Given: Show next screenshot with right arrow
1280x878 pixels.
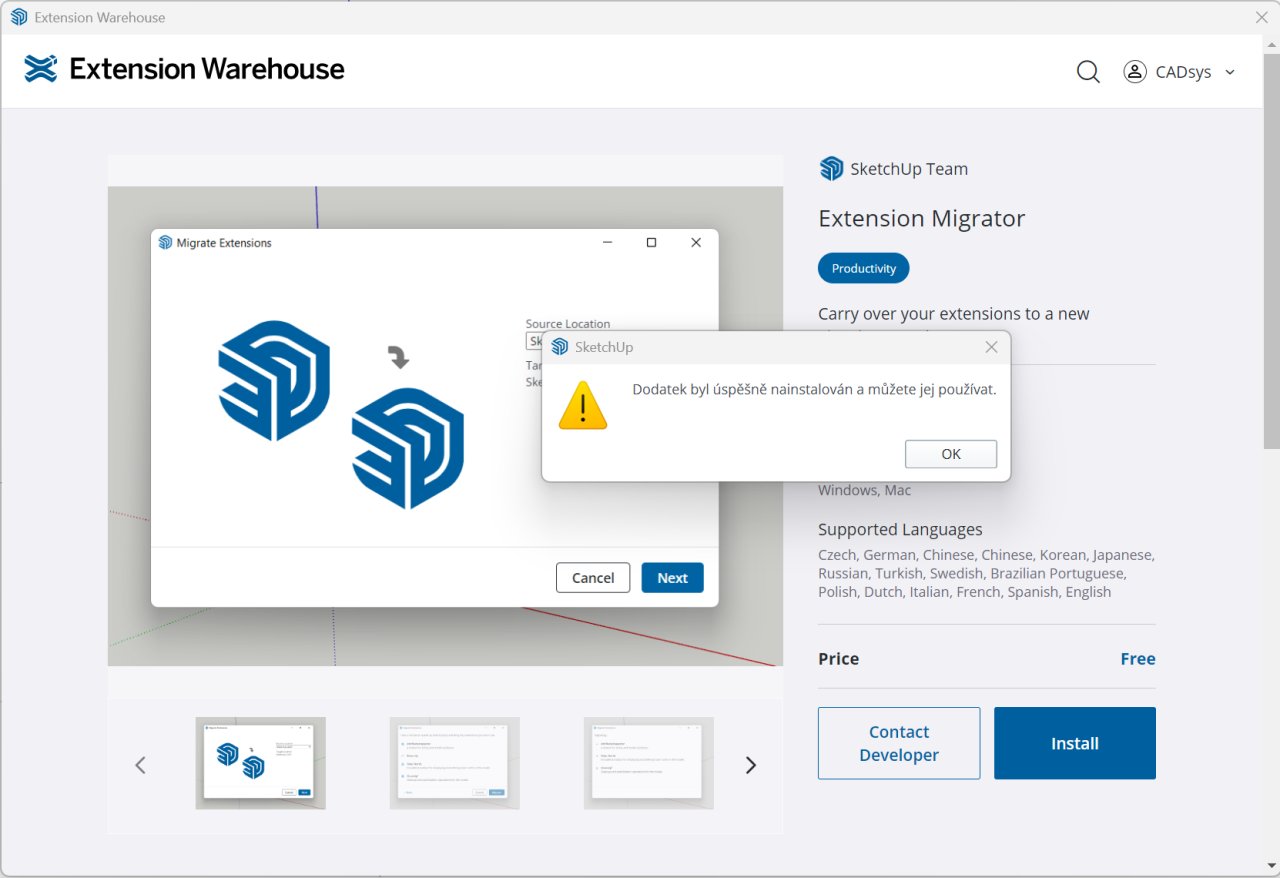Looking at the screenshot, I should (750, 765).
